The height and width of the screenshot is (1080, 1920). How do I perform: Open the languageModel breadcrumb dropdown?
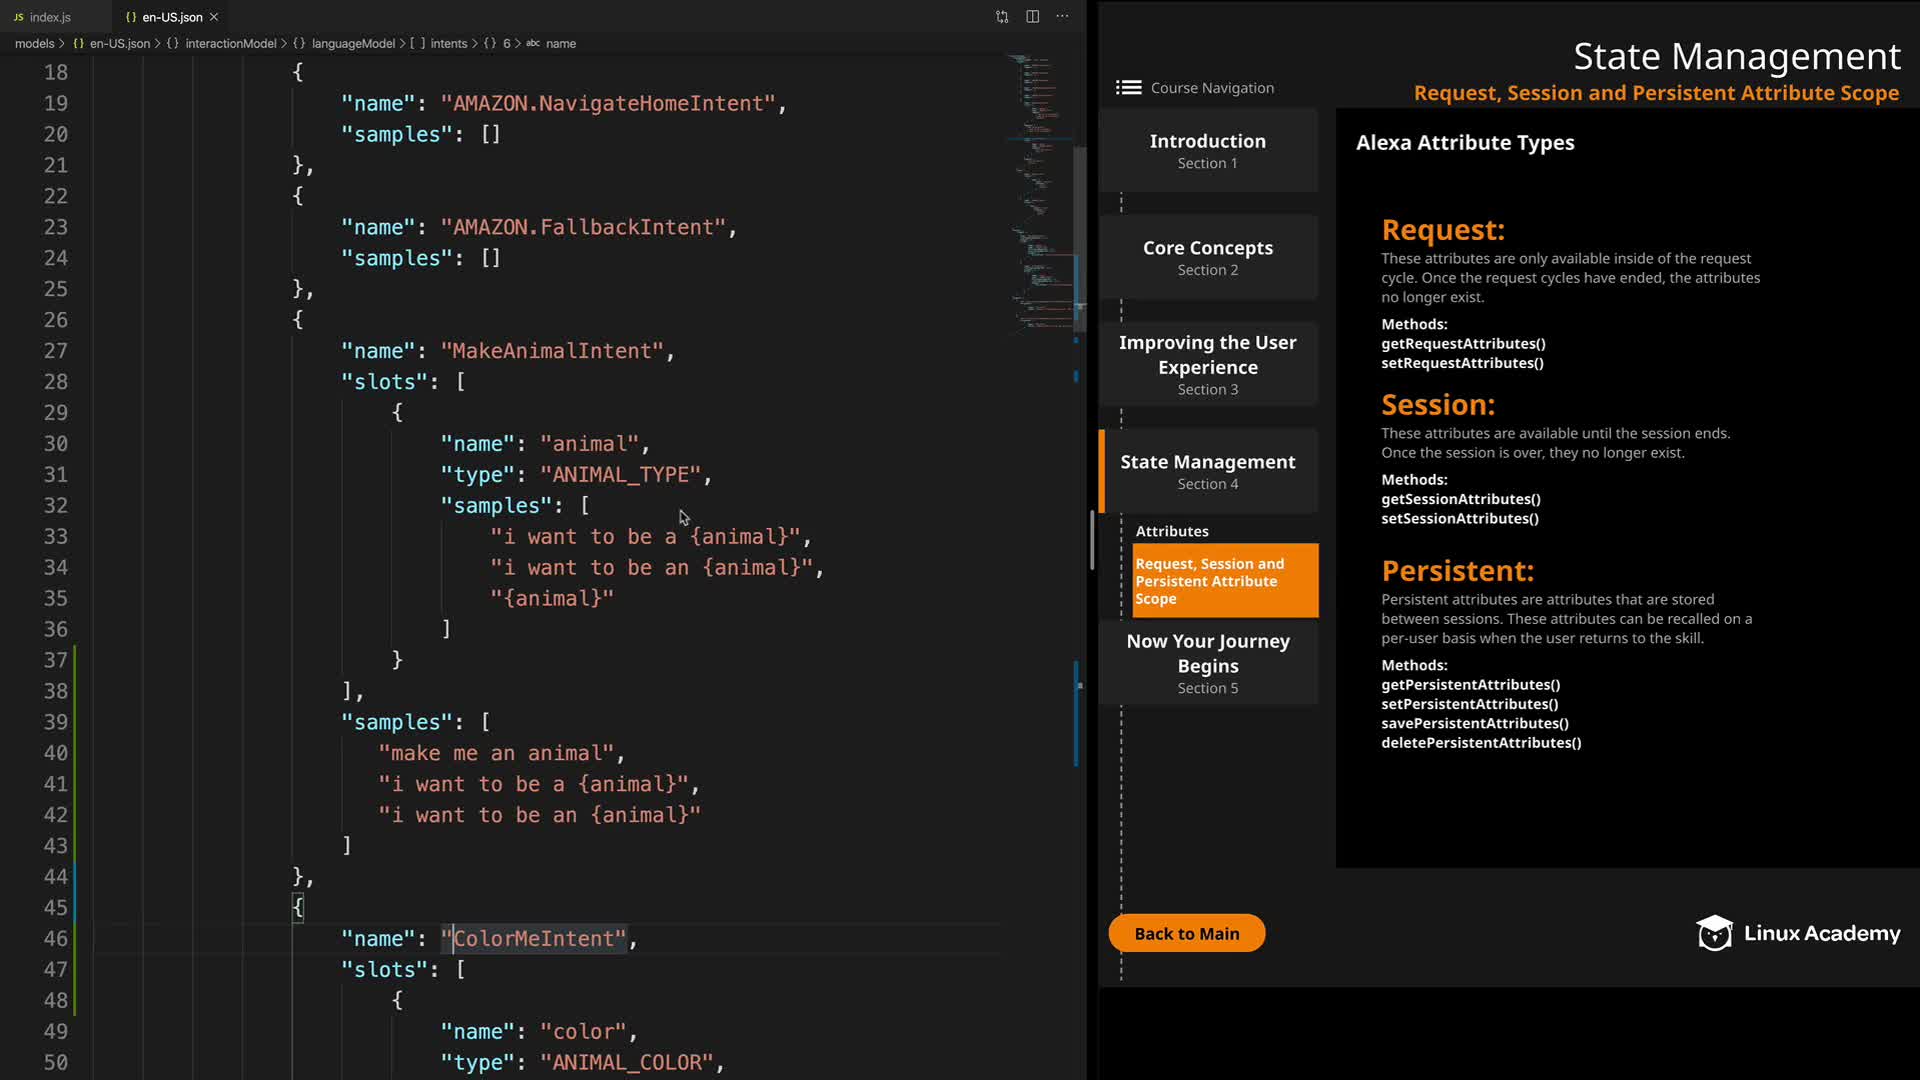352,44
